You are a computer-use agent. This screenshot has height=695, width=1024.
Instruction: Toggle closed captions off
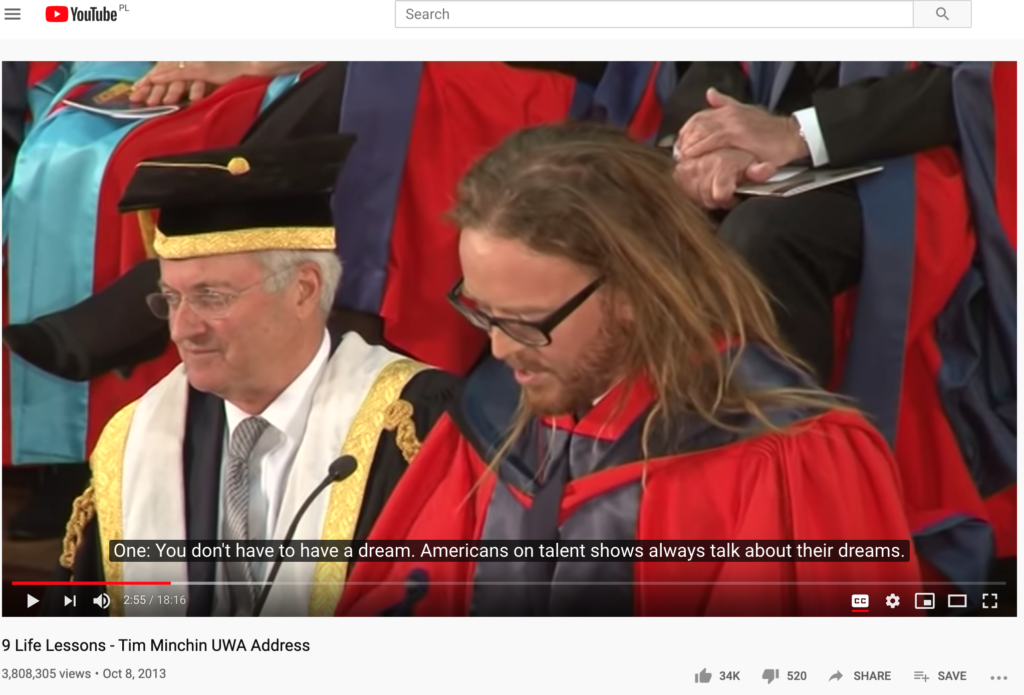[860, 600]
